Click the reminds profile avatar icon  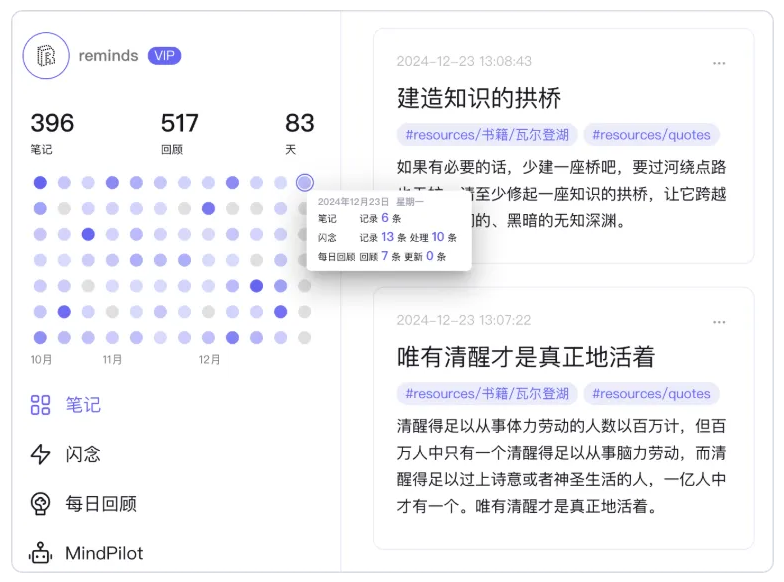tap(46, 56)
